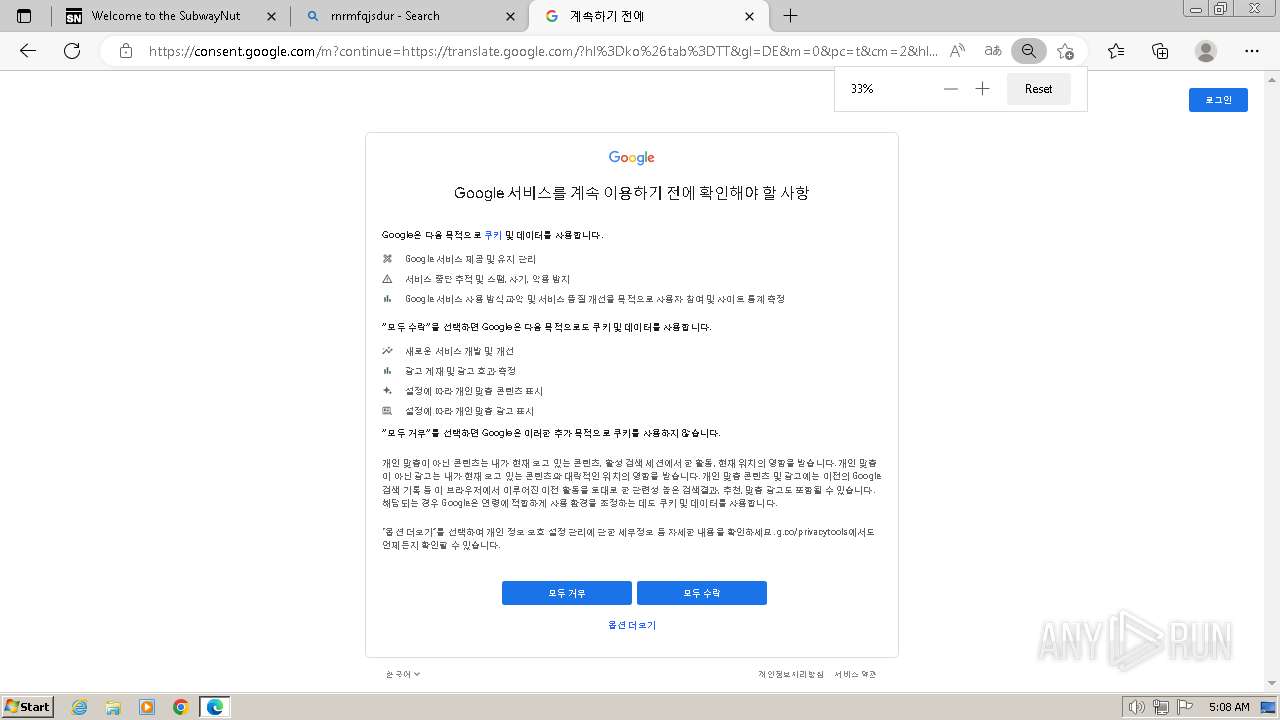
Task: Open Read aloud from address bar
Action: pyautogui.click(x=957, y=51)
